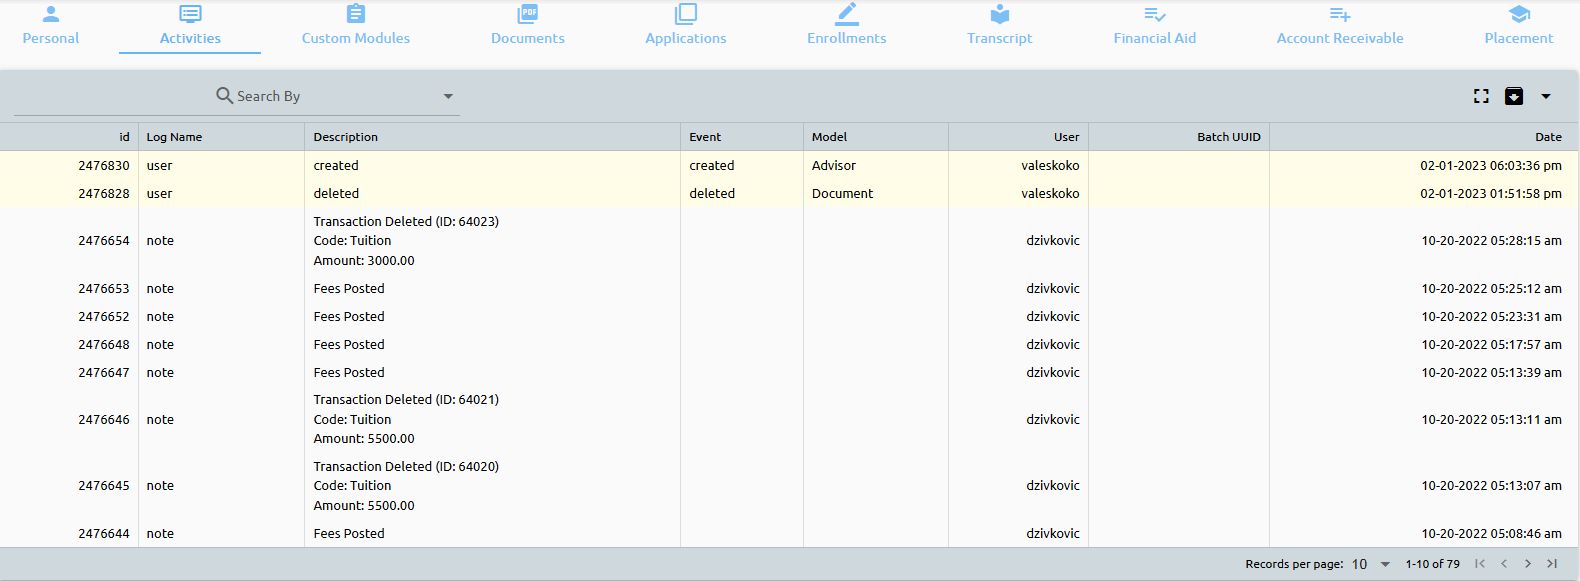Open the Financial Aid tab
This screenshot has width=1580, height=581.
(x=1154, y=27)
